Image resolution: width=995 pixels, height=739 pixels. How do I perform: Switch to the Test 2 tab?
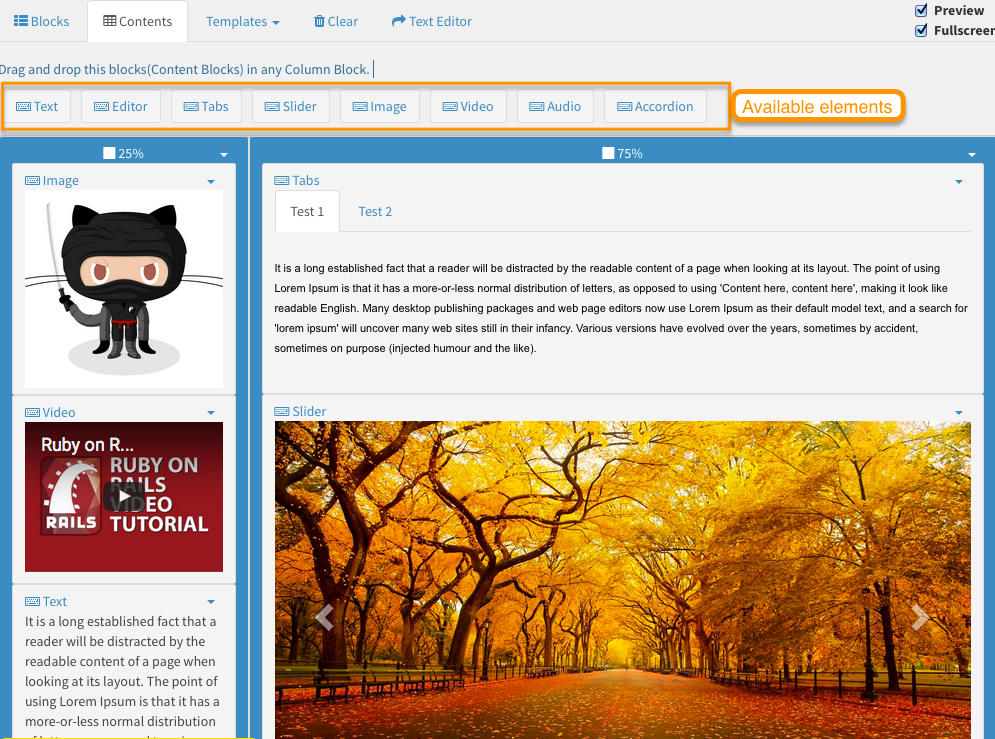[375, 211]
